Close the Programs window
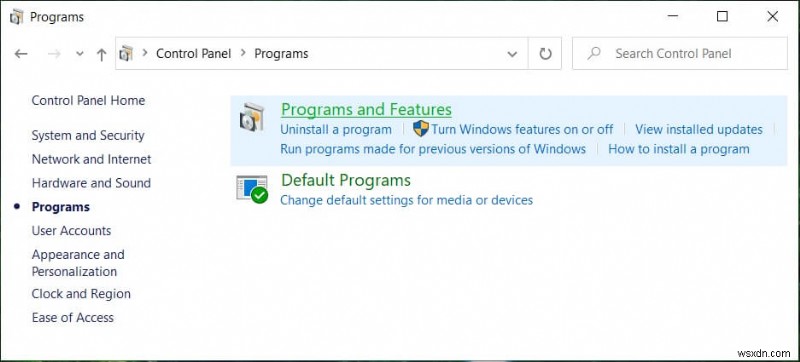The image size is (800, 362). 772,16
